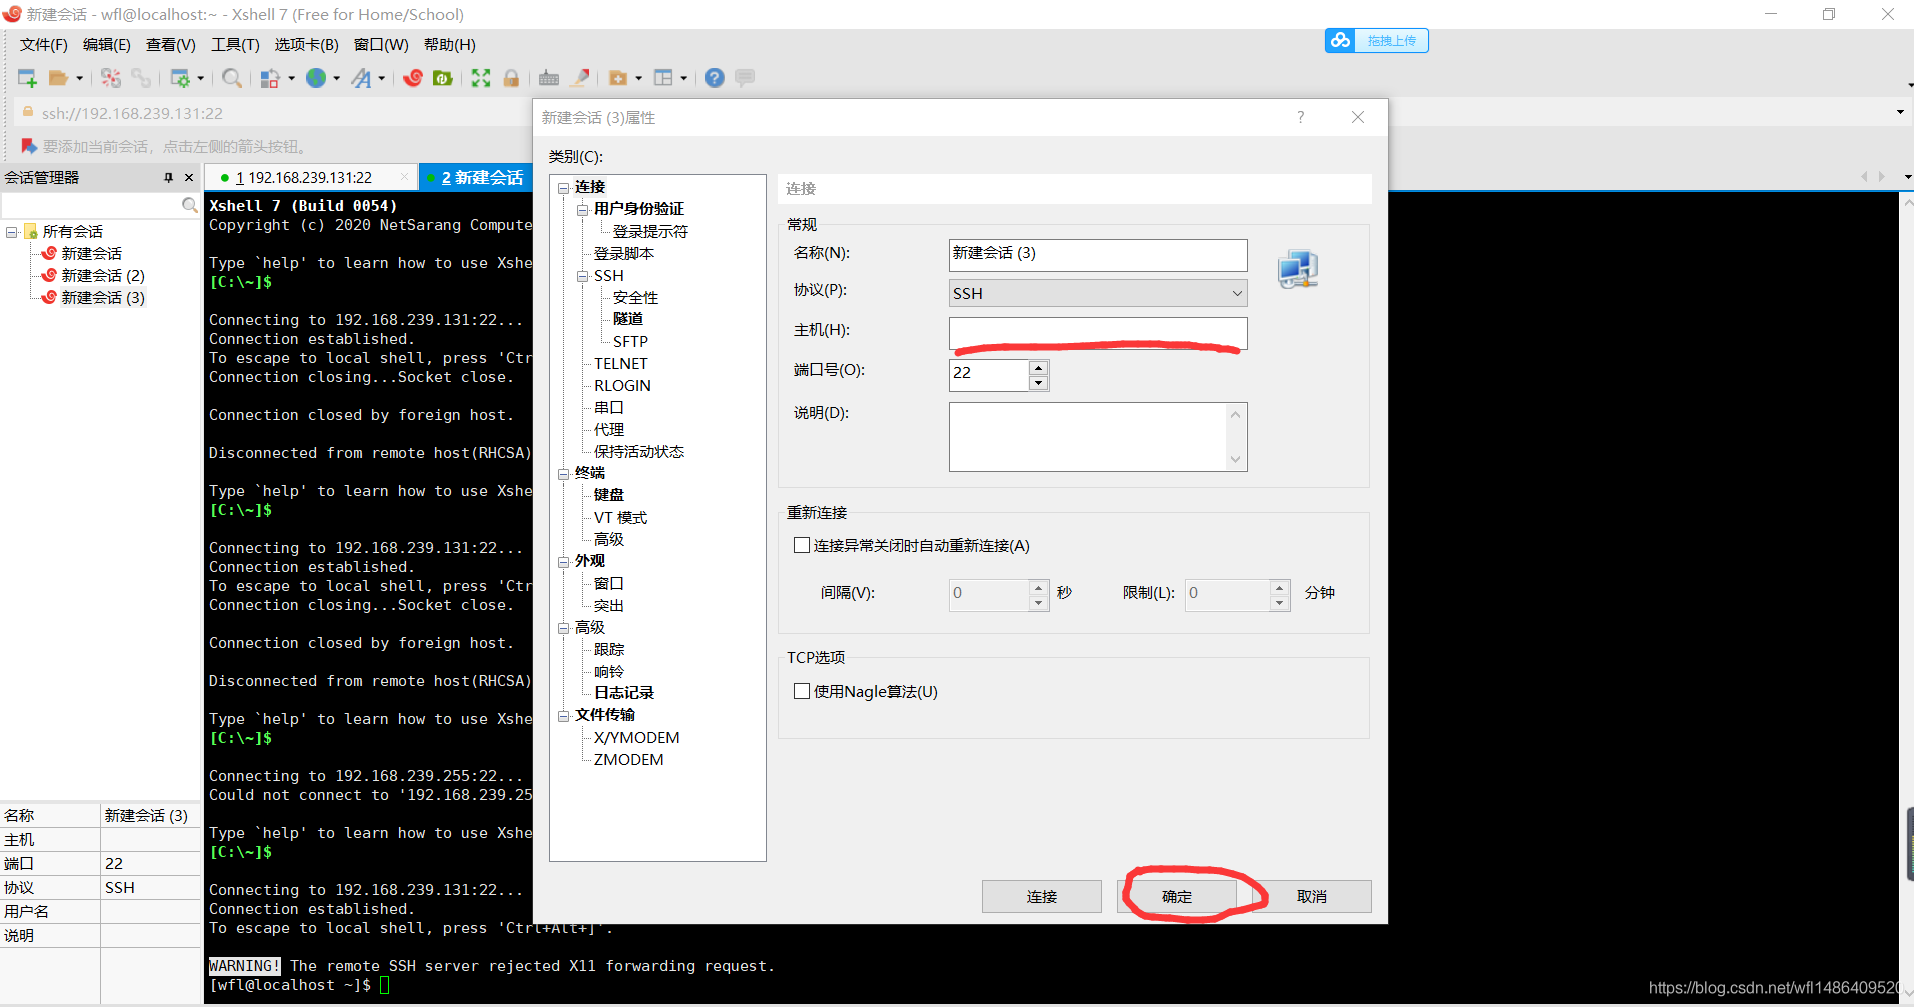Screen dimensions: 1914x1007
Task: Enable auto-reconnect on abnormal close checkbox
Action: tap(802, 545)
